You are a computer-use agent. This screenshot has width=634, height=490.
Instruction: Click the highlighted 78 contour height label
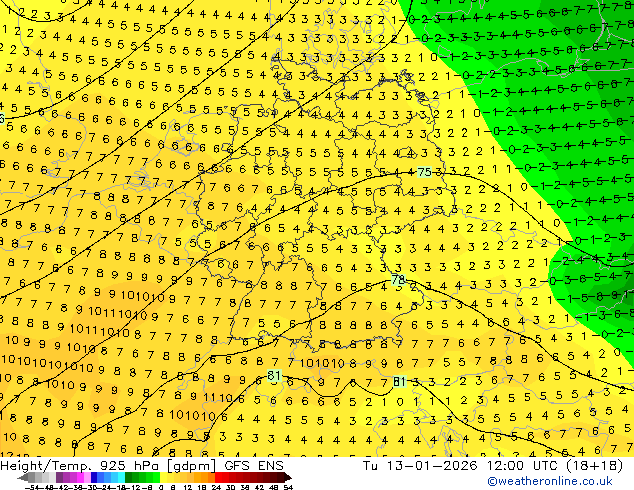click(x=398, y=279)
